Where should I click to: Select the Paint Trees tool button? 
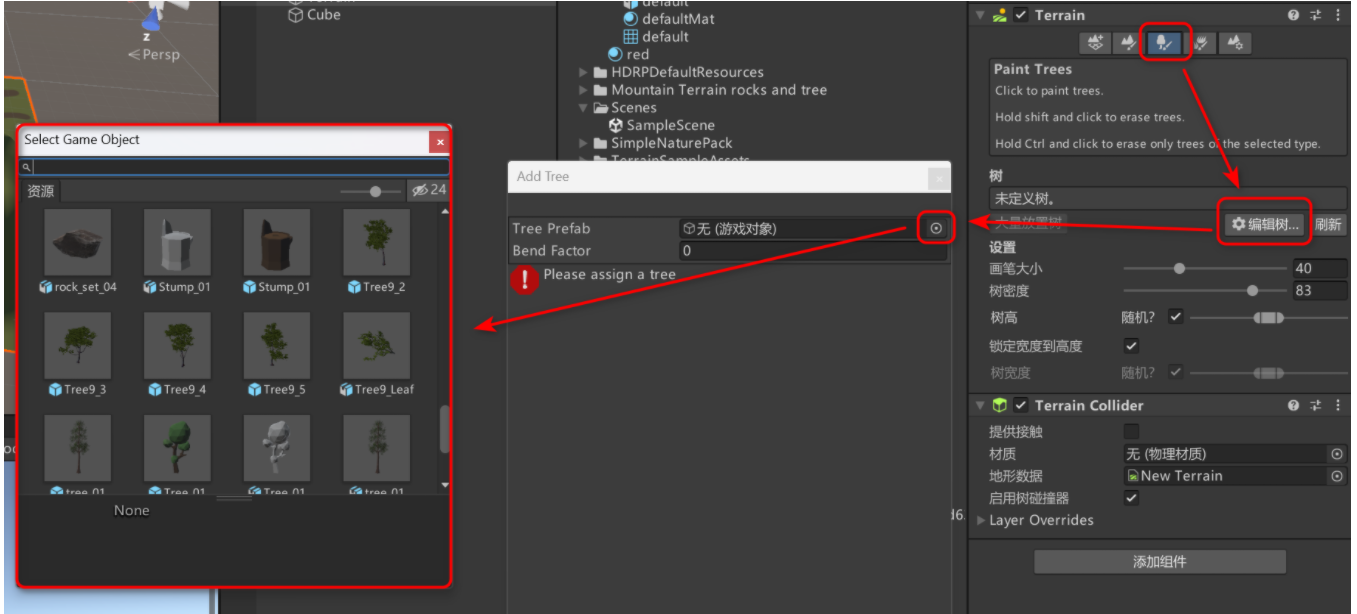[x=1165, y=43]
